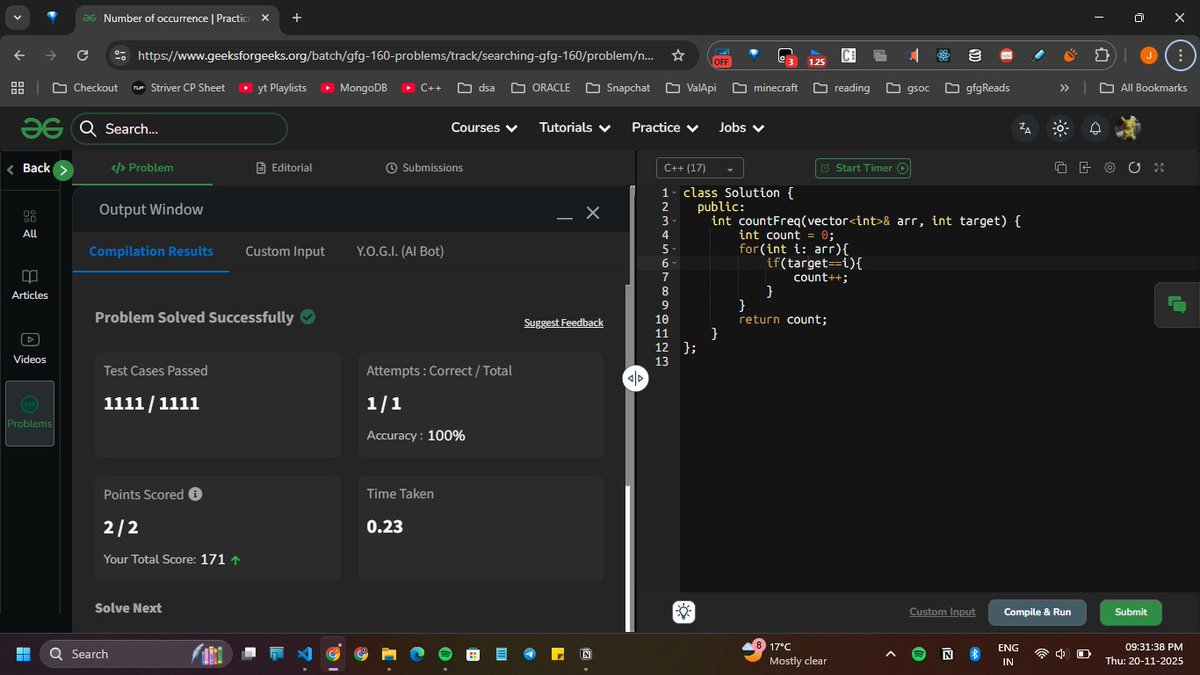The height and width of the screenshot is (675, 1200).
Task: Open a new browser tab
Action: click(x=296, y=18)
